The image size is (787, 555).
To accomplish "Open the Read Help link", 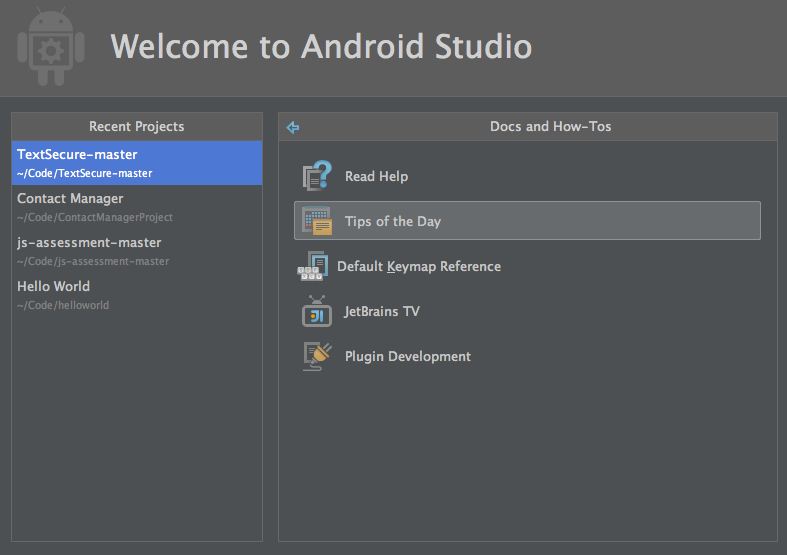I will (x=376, y=176).
